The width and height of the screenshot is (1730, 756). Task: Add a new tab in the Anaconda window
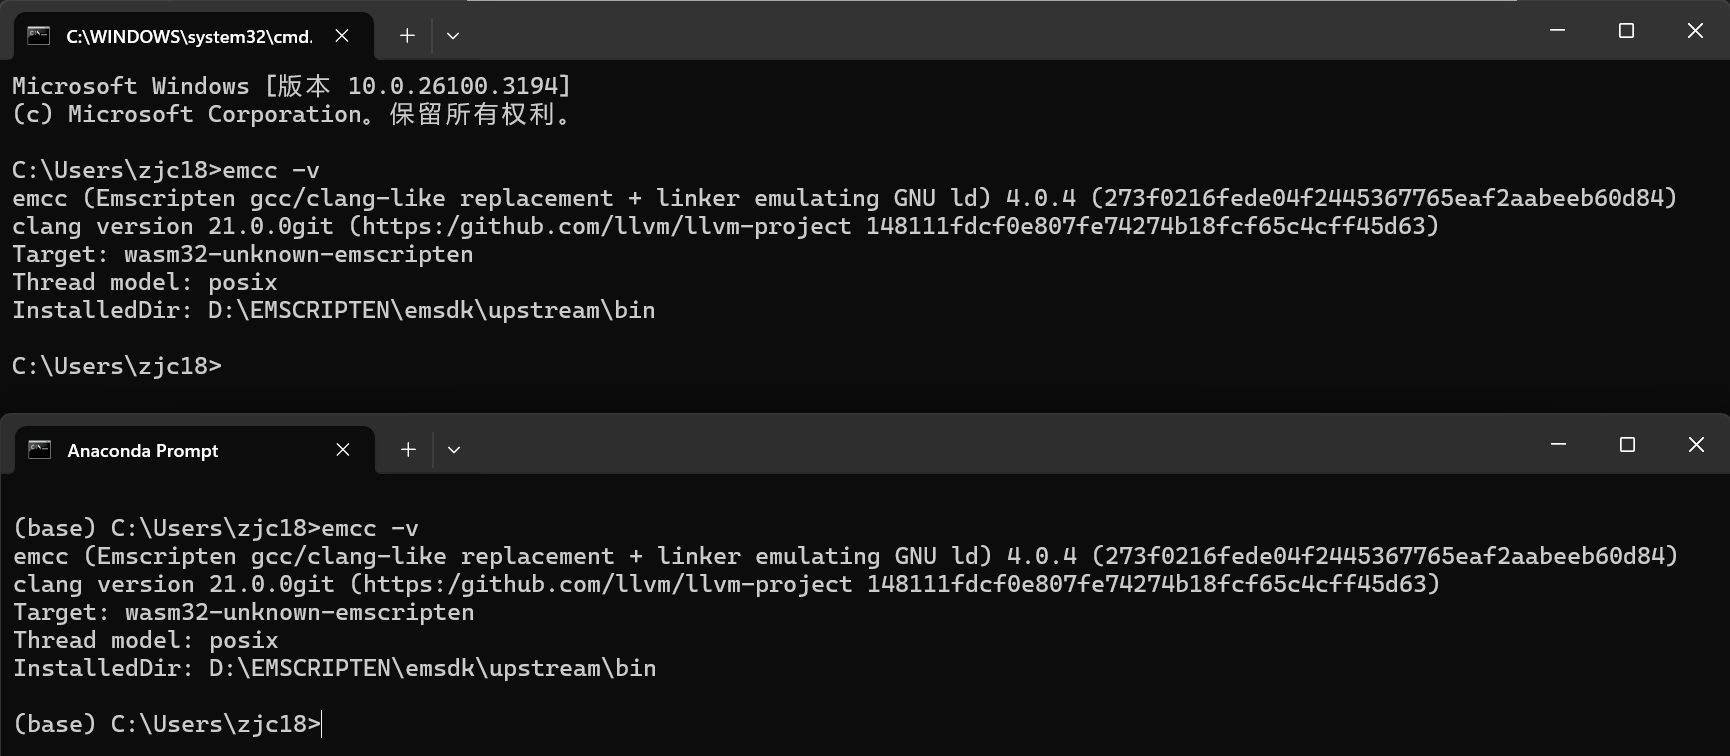[x=408, y=450]
